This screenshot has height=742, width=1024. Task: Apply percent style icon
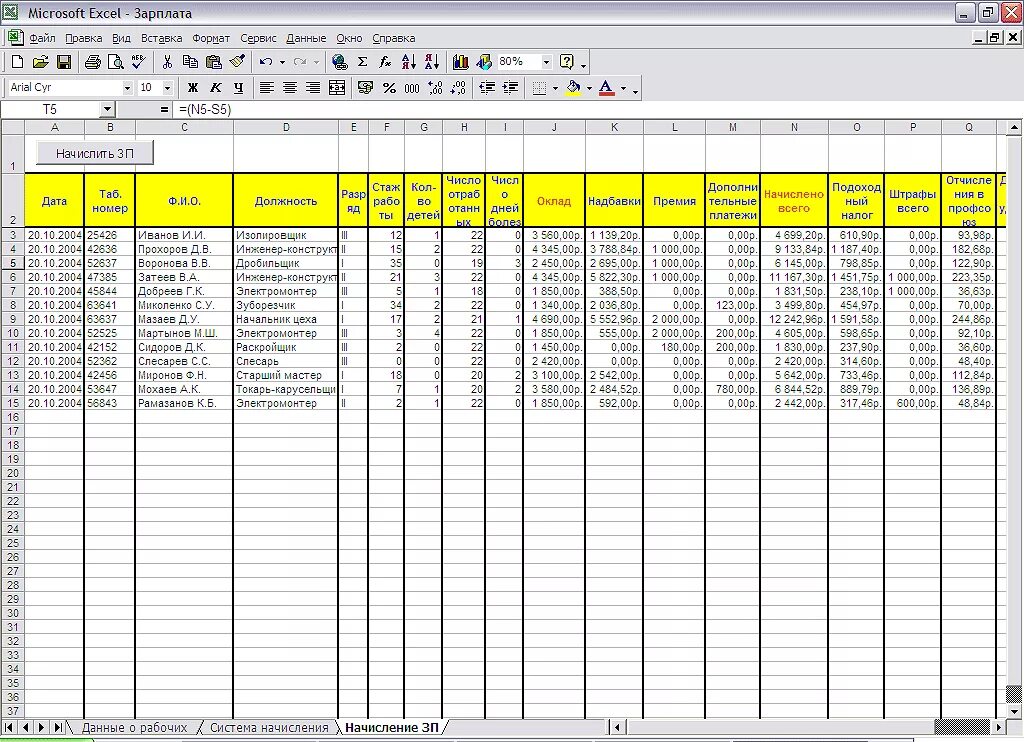[x=389, y=88]
